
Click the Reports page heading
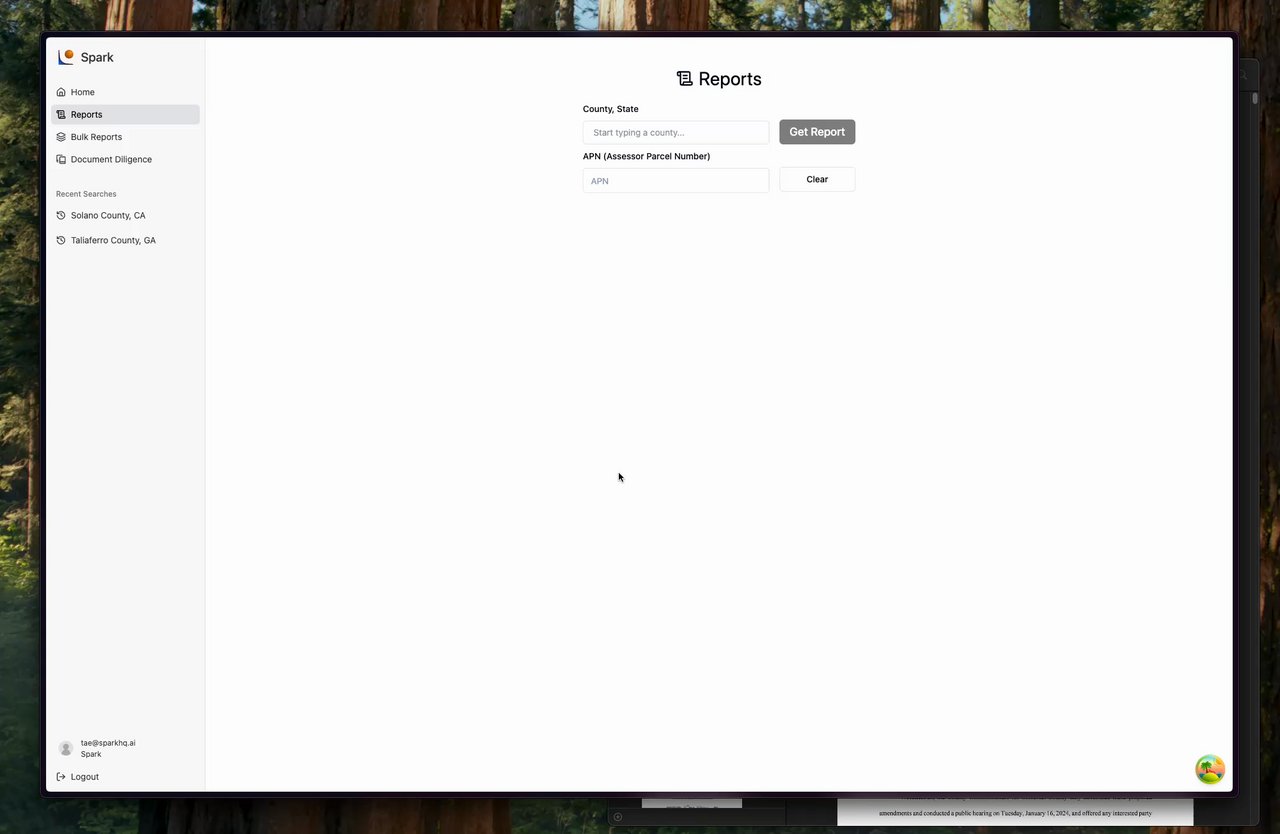[x=719, y=79]
